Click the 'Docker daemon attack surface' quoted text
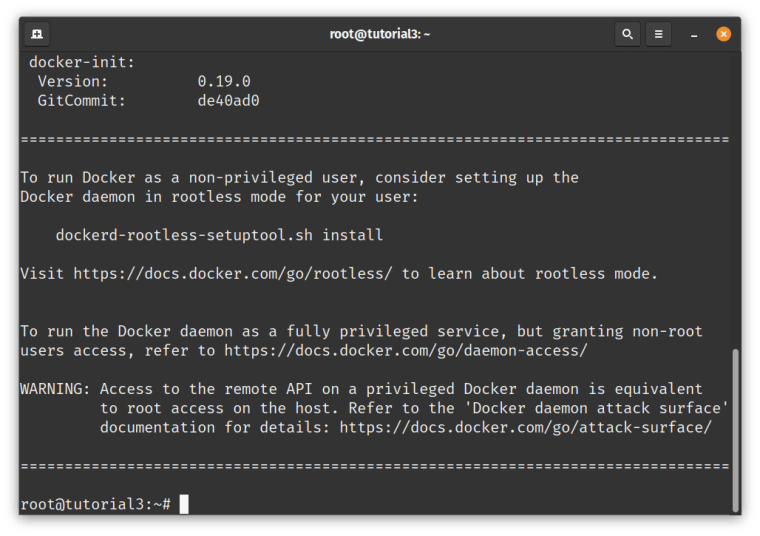 coord(596,408)
